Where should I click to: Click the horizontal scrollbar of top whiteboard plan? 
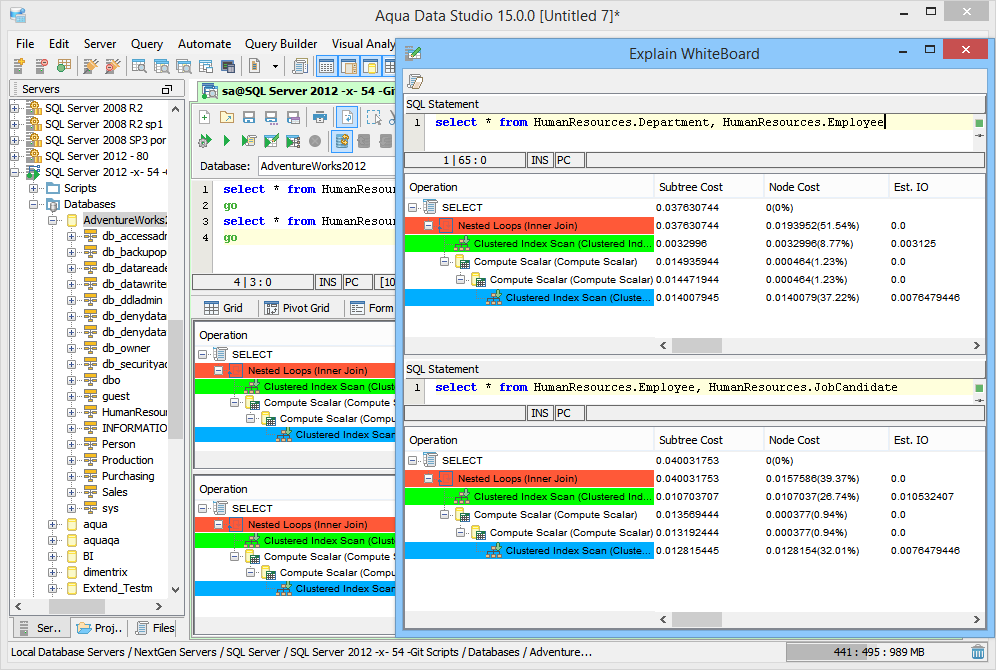[x=697, y=345]
